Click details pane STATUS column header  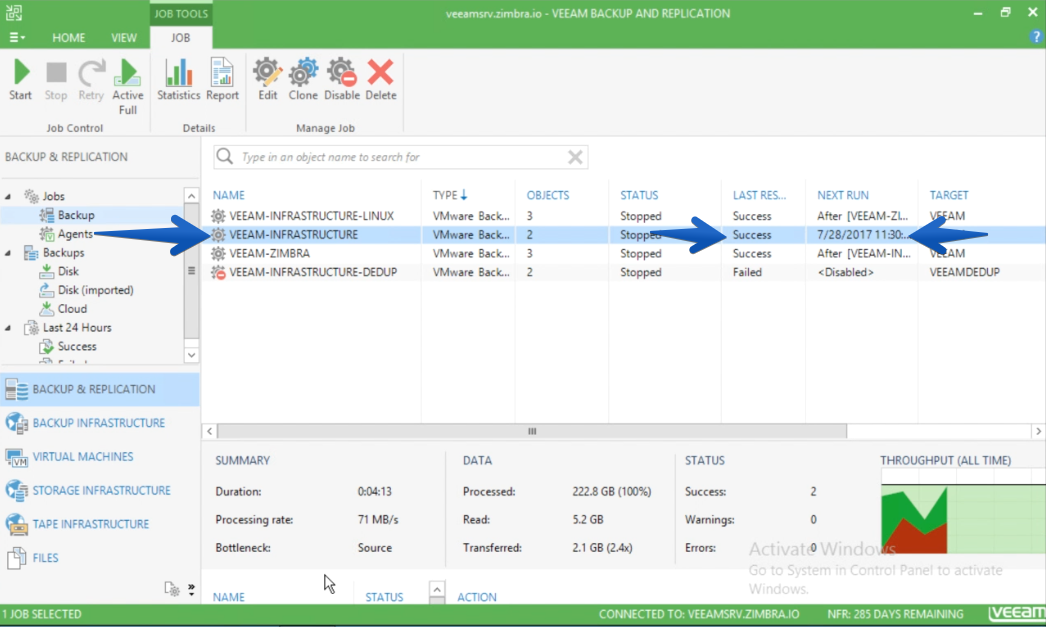(384, 597)
